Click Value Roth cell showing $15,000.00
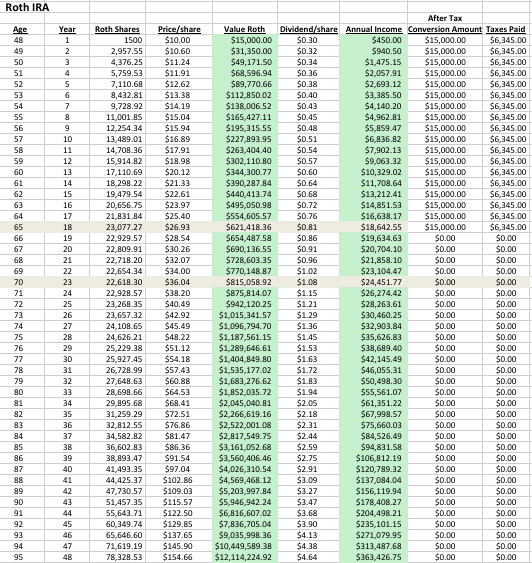Screen dimensions: 532x563 [244, 40]
